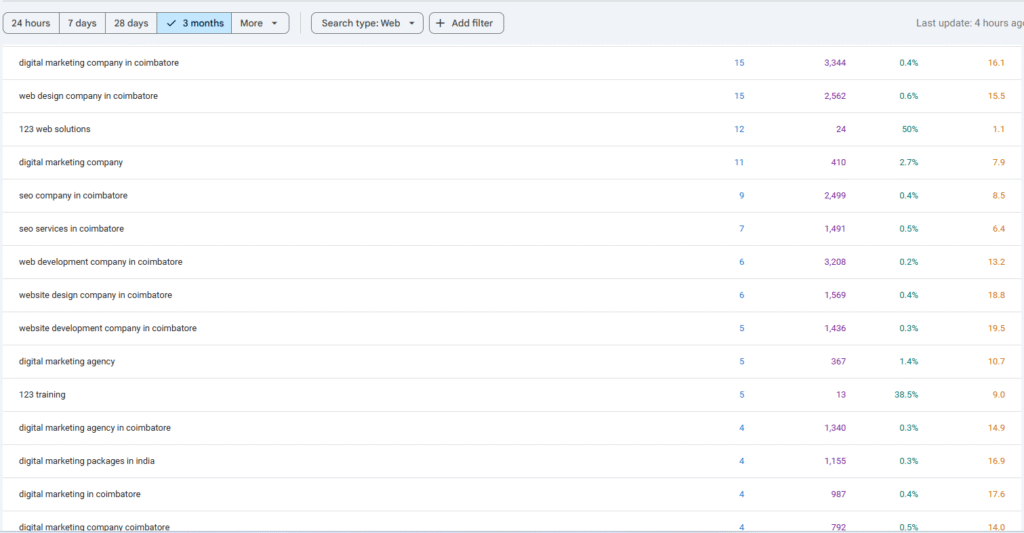
Task: Choose the 28 days date range
Action: click(131, 23)
